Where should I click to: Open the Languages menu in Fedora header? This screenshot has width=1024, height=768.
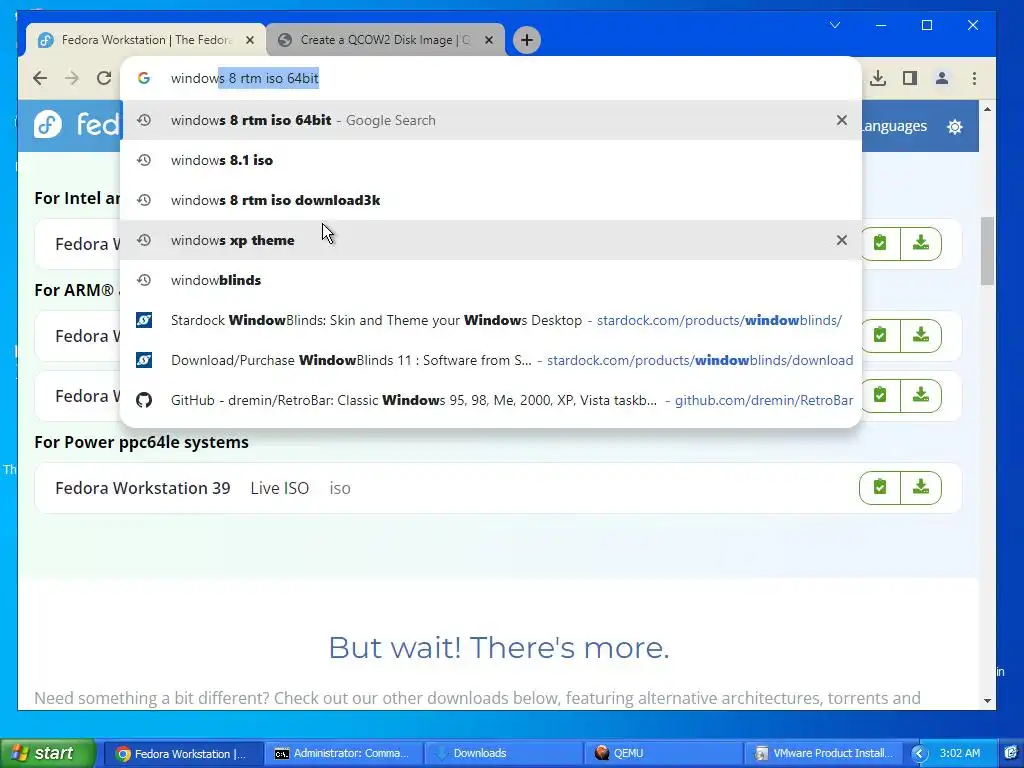pyautogui.click(x=894, y=126)
